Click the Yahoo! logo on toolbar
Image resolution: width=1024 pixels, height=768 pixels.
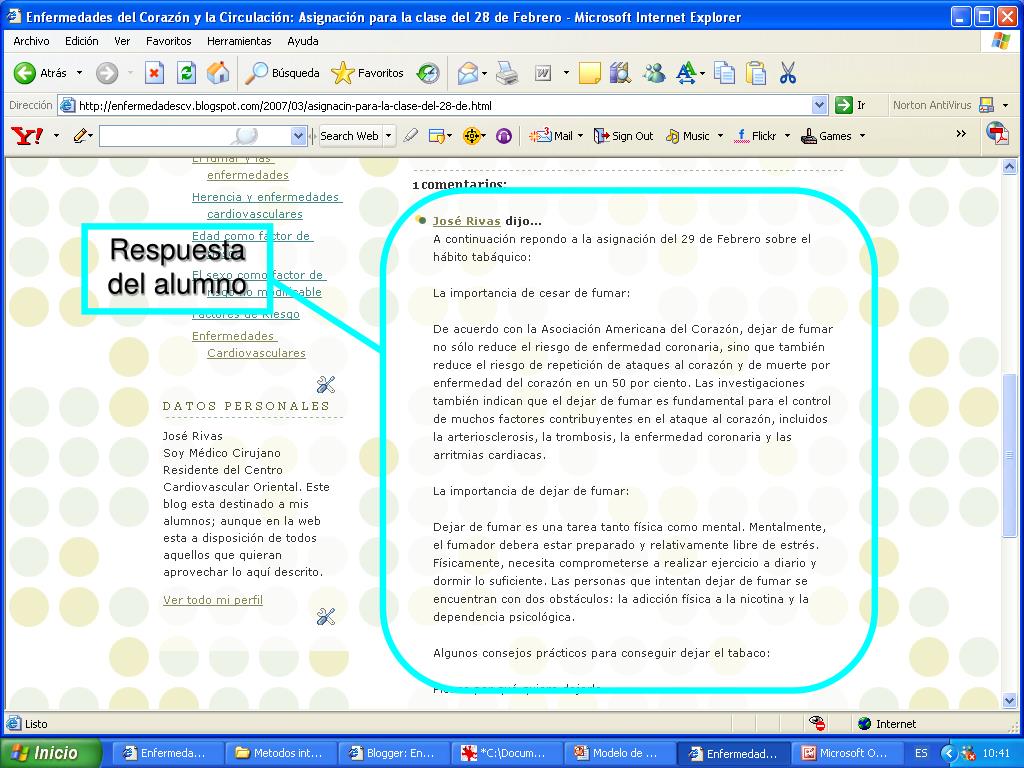[x=27, y=136]
